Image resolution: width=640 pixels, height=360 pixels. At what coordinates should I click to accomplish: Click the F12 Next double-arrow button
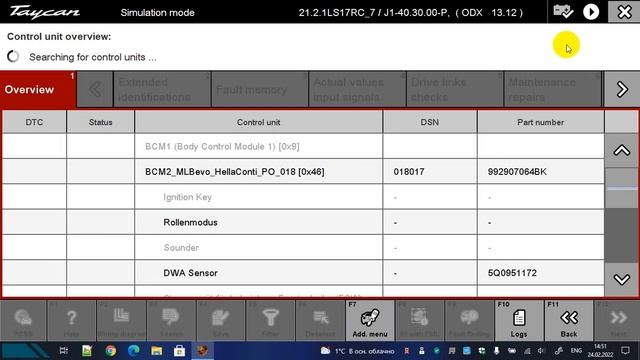point(618,320)
